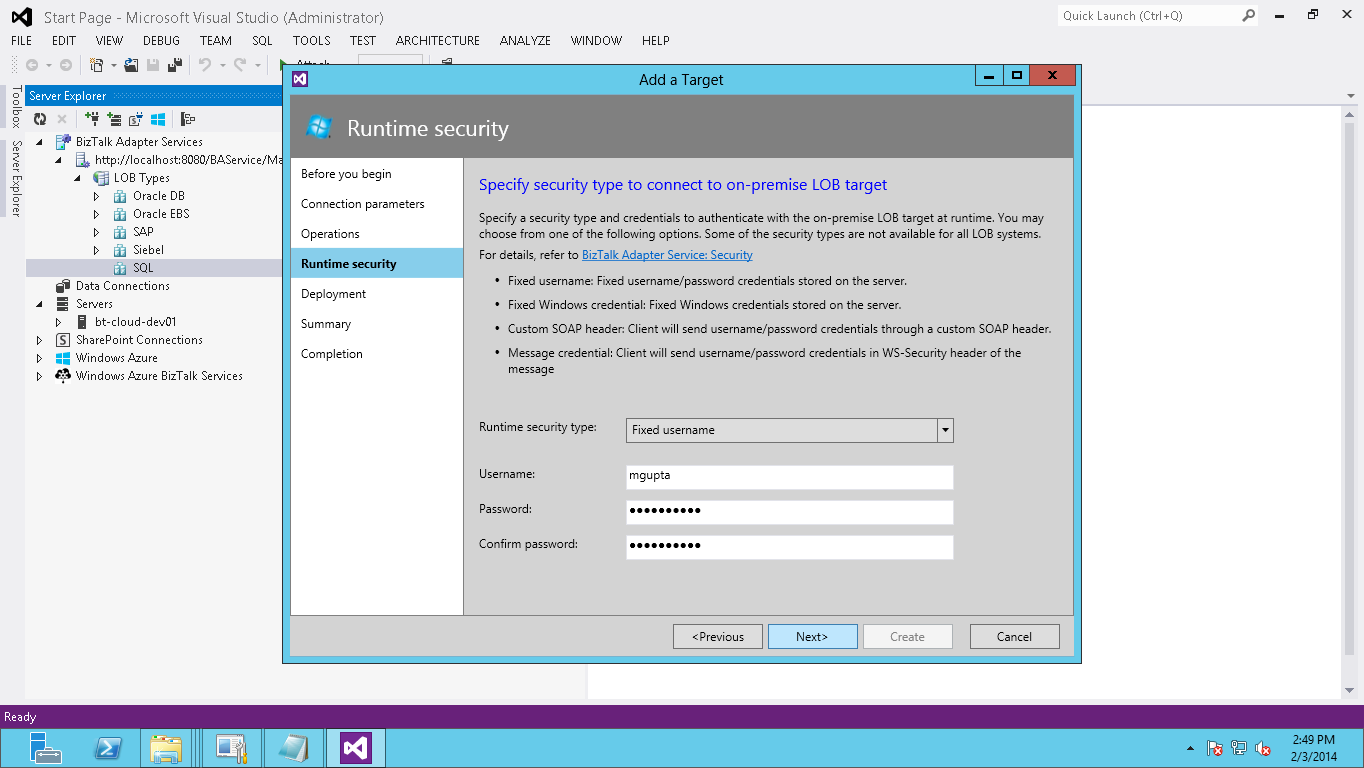Show hidden tray icons arrow
Image resolution: width=1364 pixels, height=768 pixels.
[x=1190, y=748]
